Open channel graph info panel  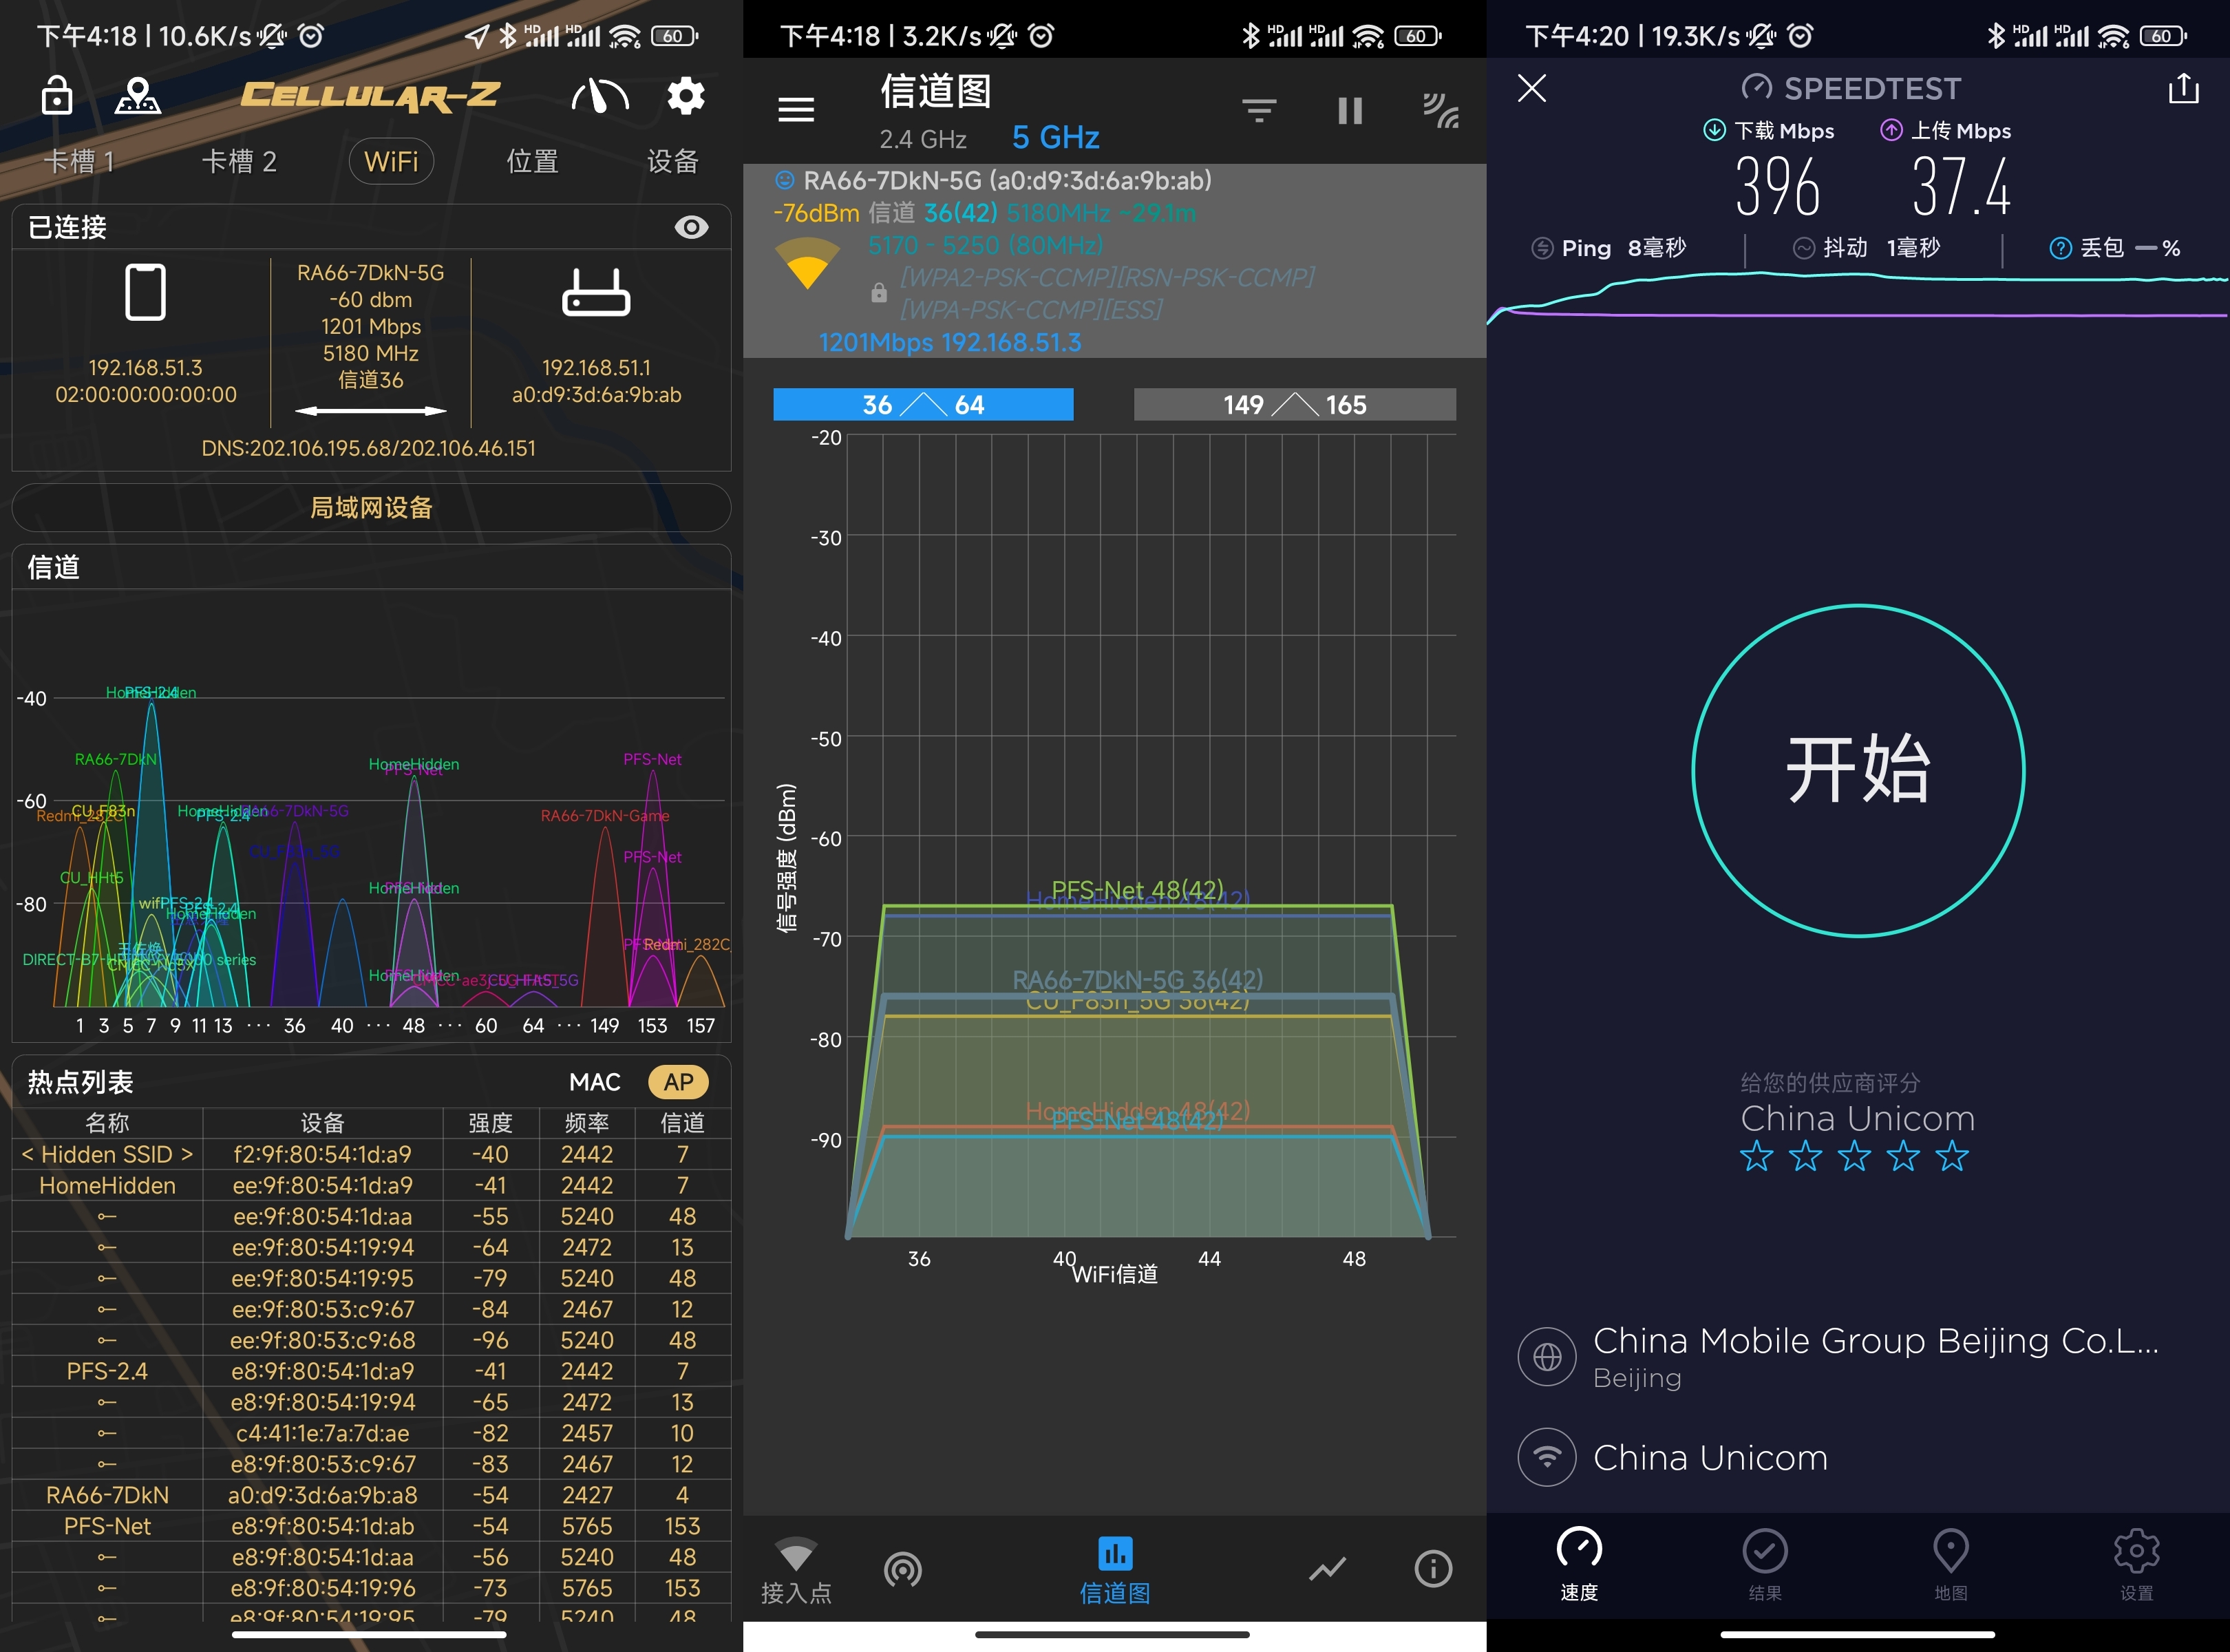1433,1568
